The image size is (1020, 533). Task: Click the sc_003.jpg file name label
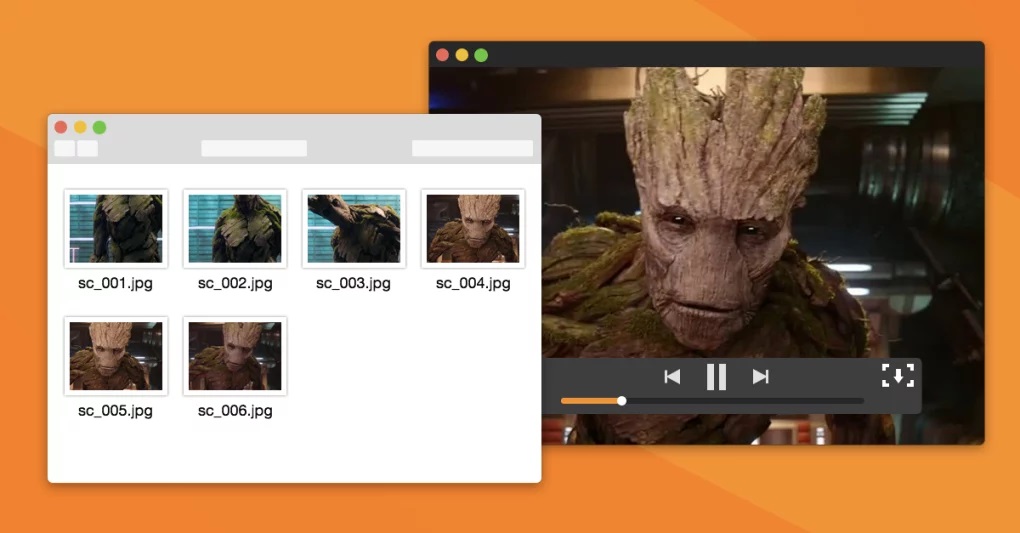point(353,284)
